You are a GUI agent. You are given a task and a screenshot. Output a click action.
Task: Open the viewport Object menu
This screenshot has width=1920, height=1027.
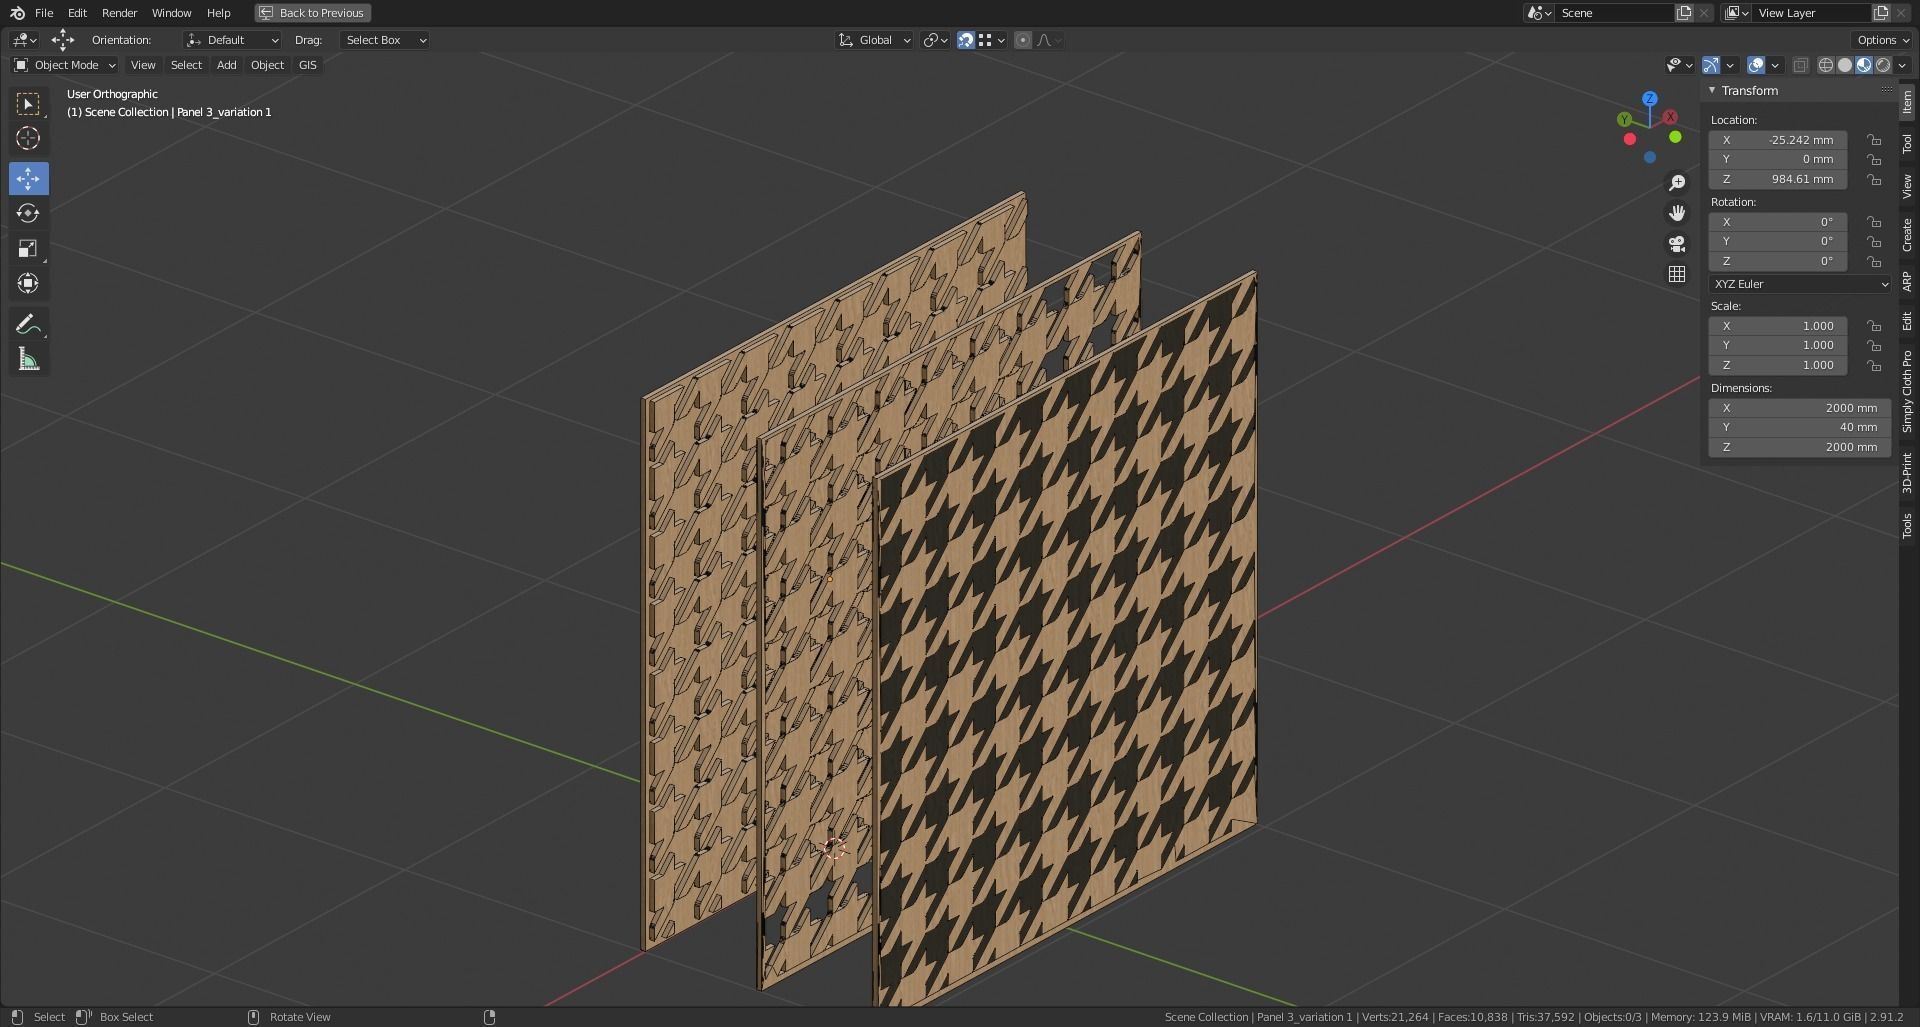tap(267, 65)
